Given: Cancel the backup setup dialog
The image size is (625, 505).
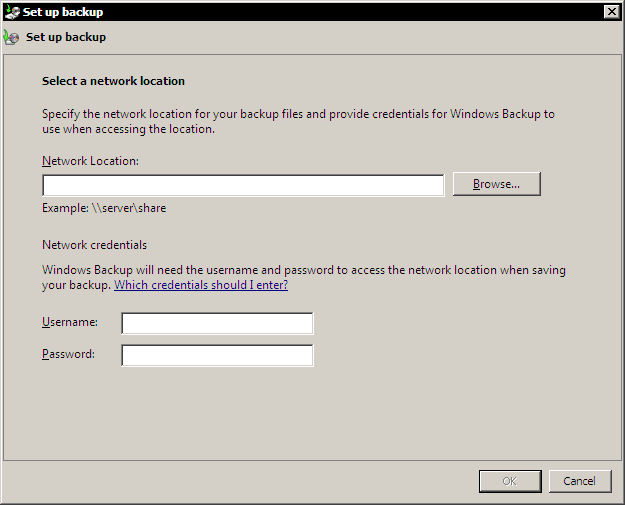Looking at the screenshot, I should pos(580,481).
